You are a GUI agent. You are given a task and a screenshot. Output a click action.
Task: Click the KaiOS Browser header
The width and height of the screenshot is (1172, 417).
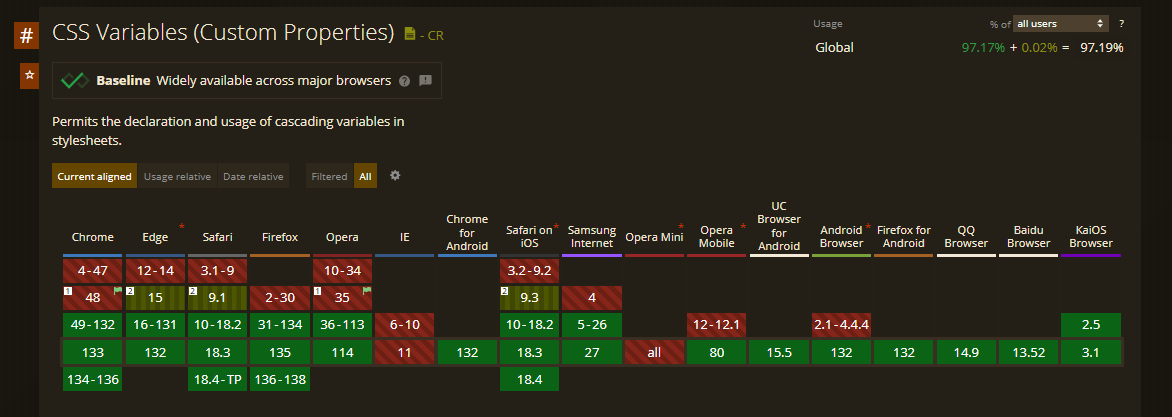point(1091,237)
